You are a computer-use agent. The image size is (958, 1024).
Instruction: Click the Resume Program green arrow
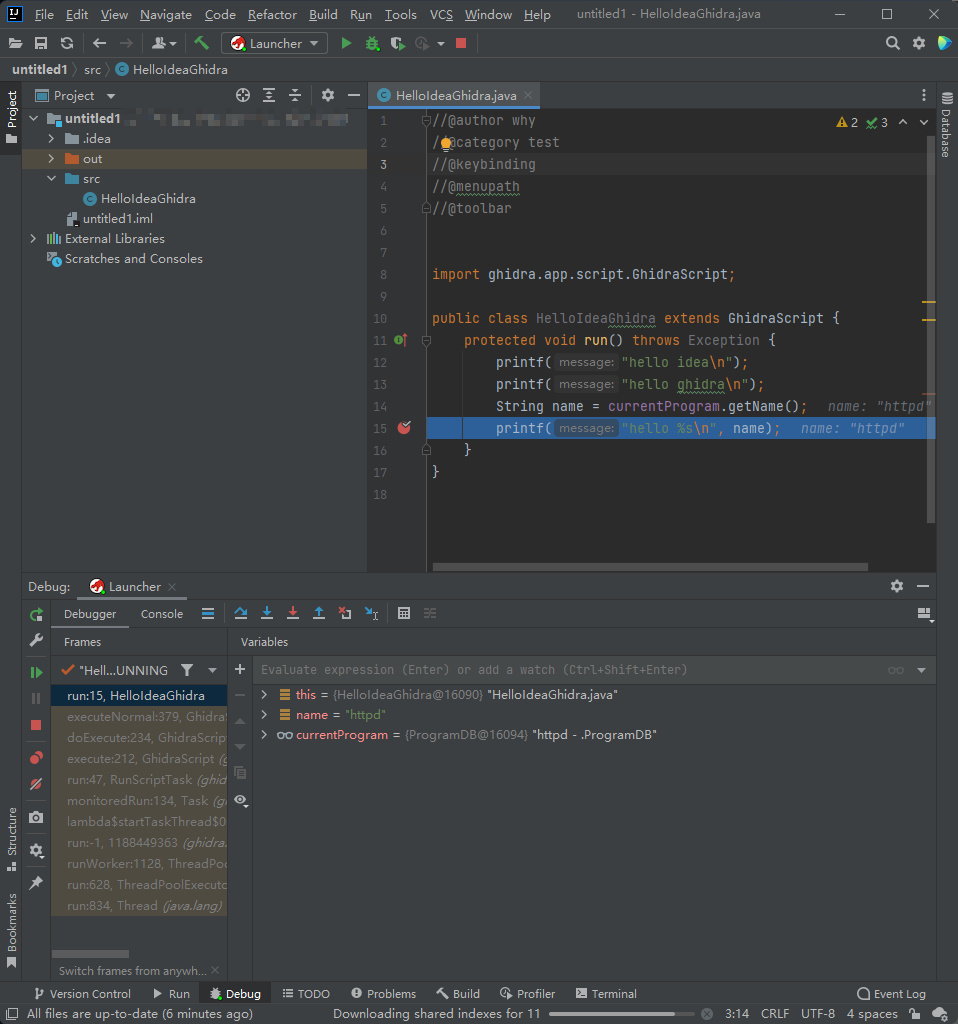(x=36, y=671)
